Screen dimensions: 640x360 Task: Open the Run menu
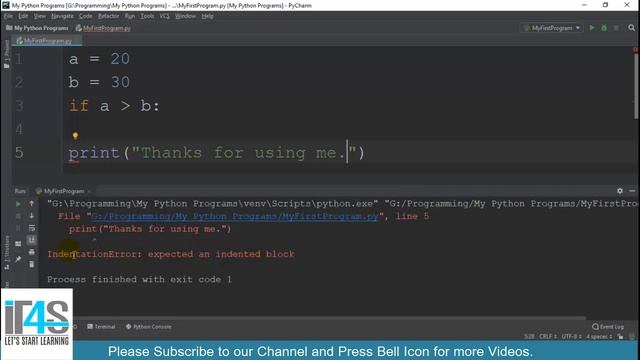coord(130,16)
